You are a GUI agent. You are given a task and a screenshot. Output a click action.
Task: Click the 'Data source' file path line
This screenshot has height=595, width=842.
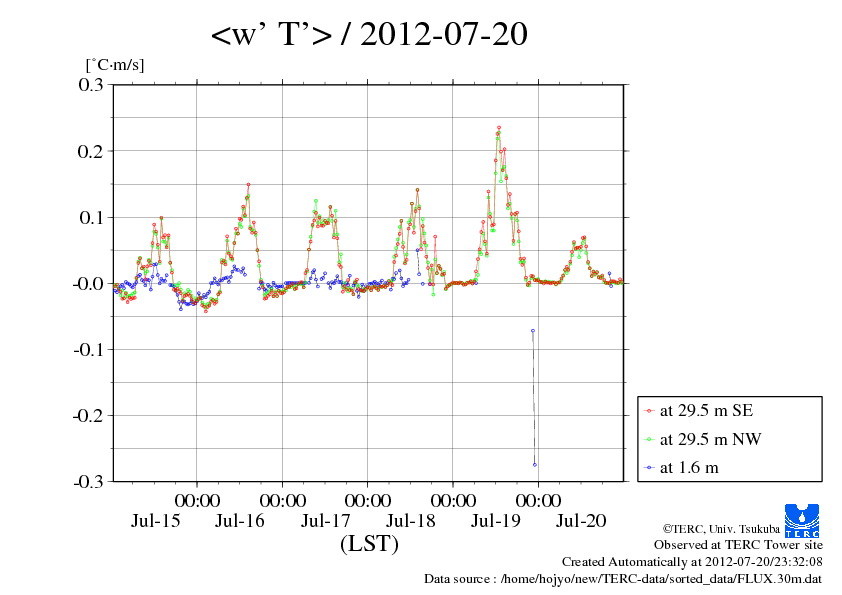(x=623, y=579)
